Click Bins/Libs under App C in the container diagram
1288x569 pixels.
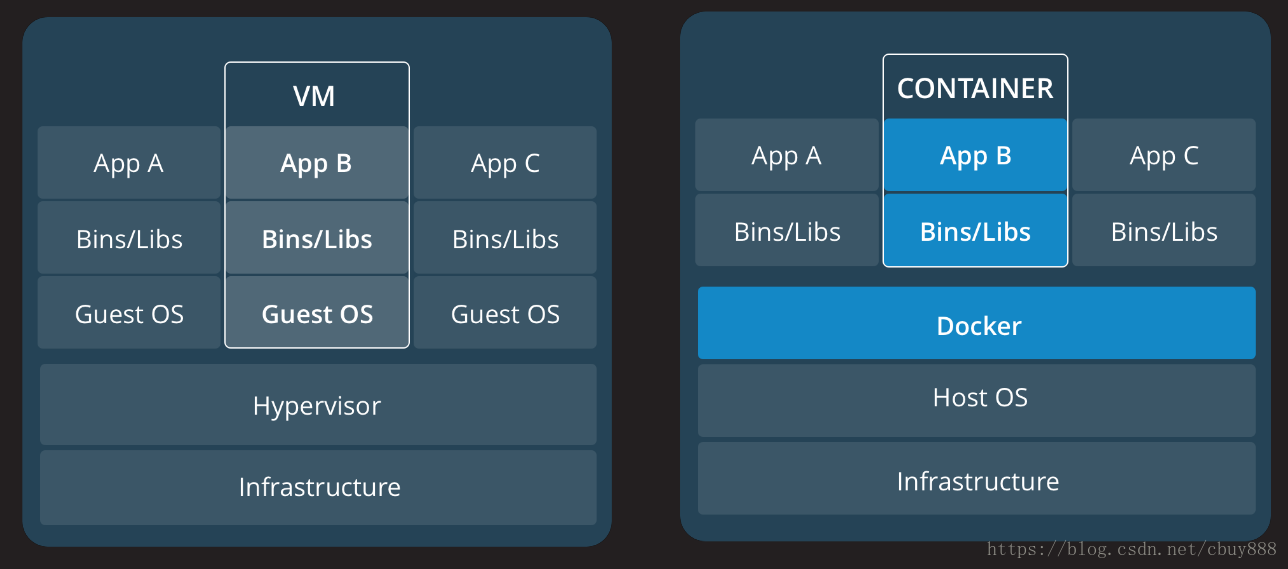(1164, 230)
